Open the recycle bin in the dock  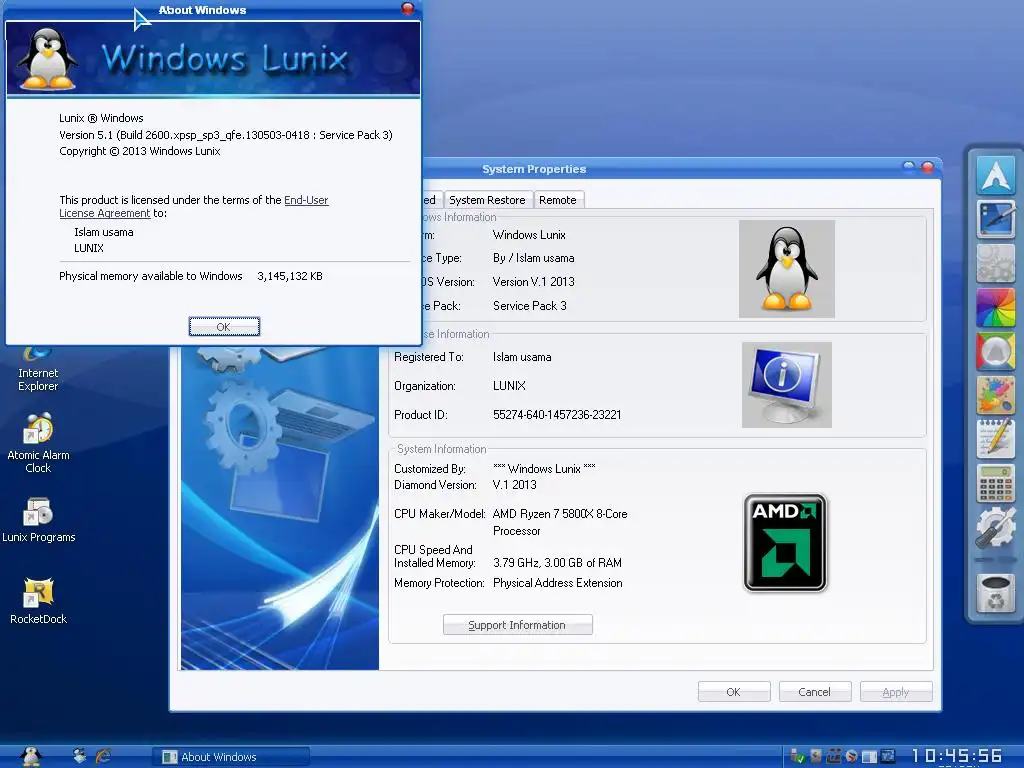tap(996, 593)
